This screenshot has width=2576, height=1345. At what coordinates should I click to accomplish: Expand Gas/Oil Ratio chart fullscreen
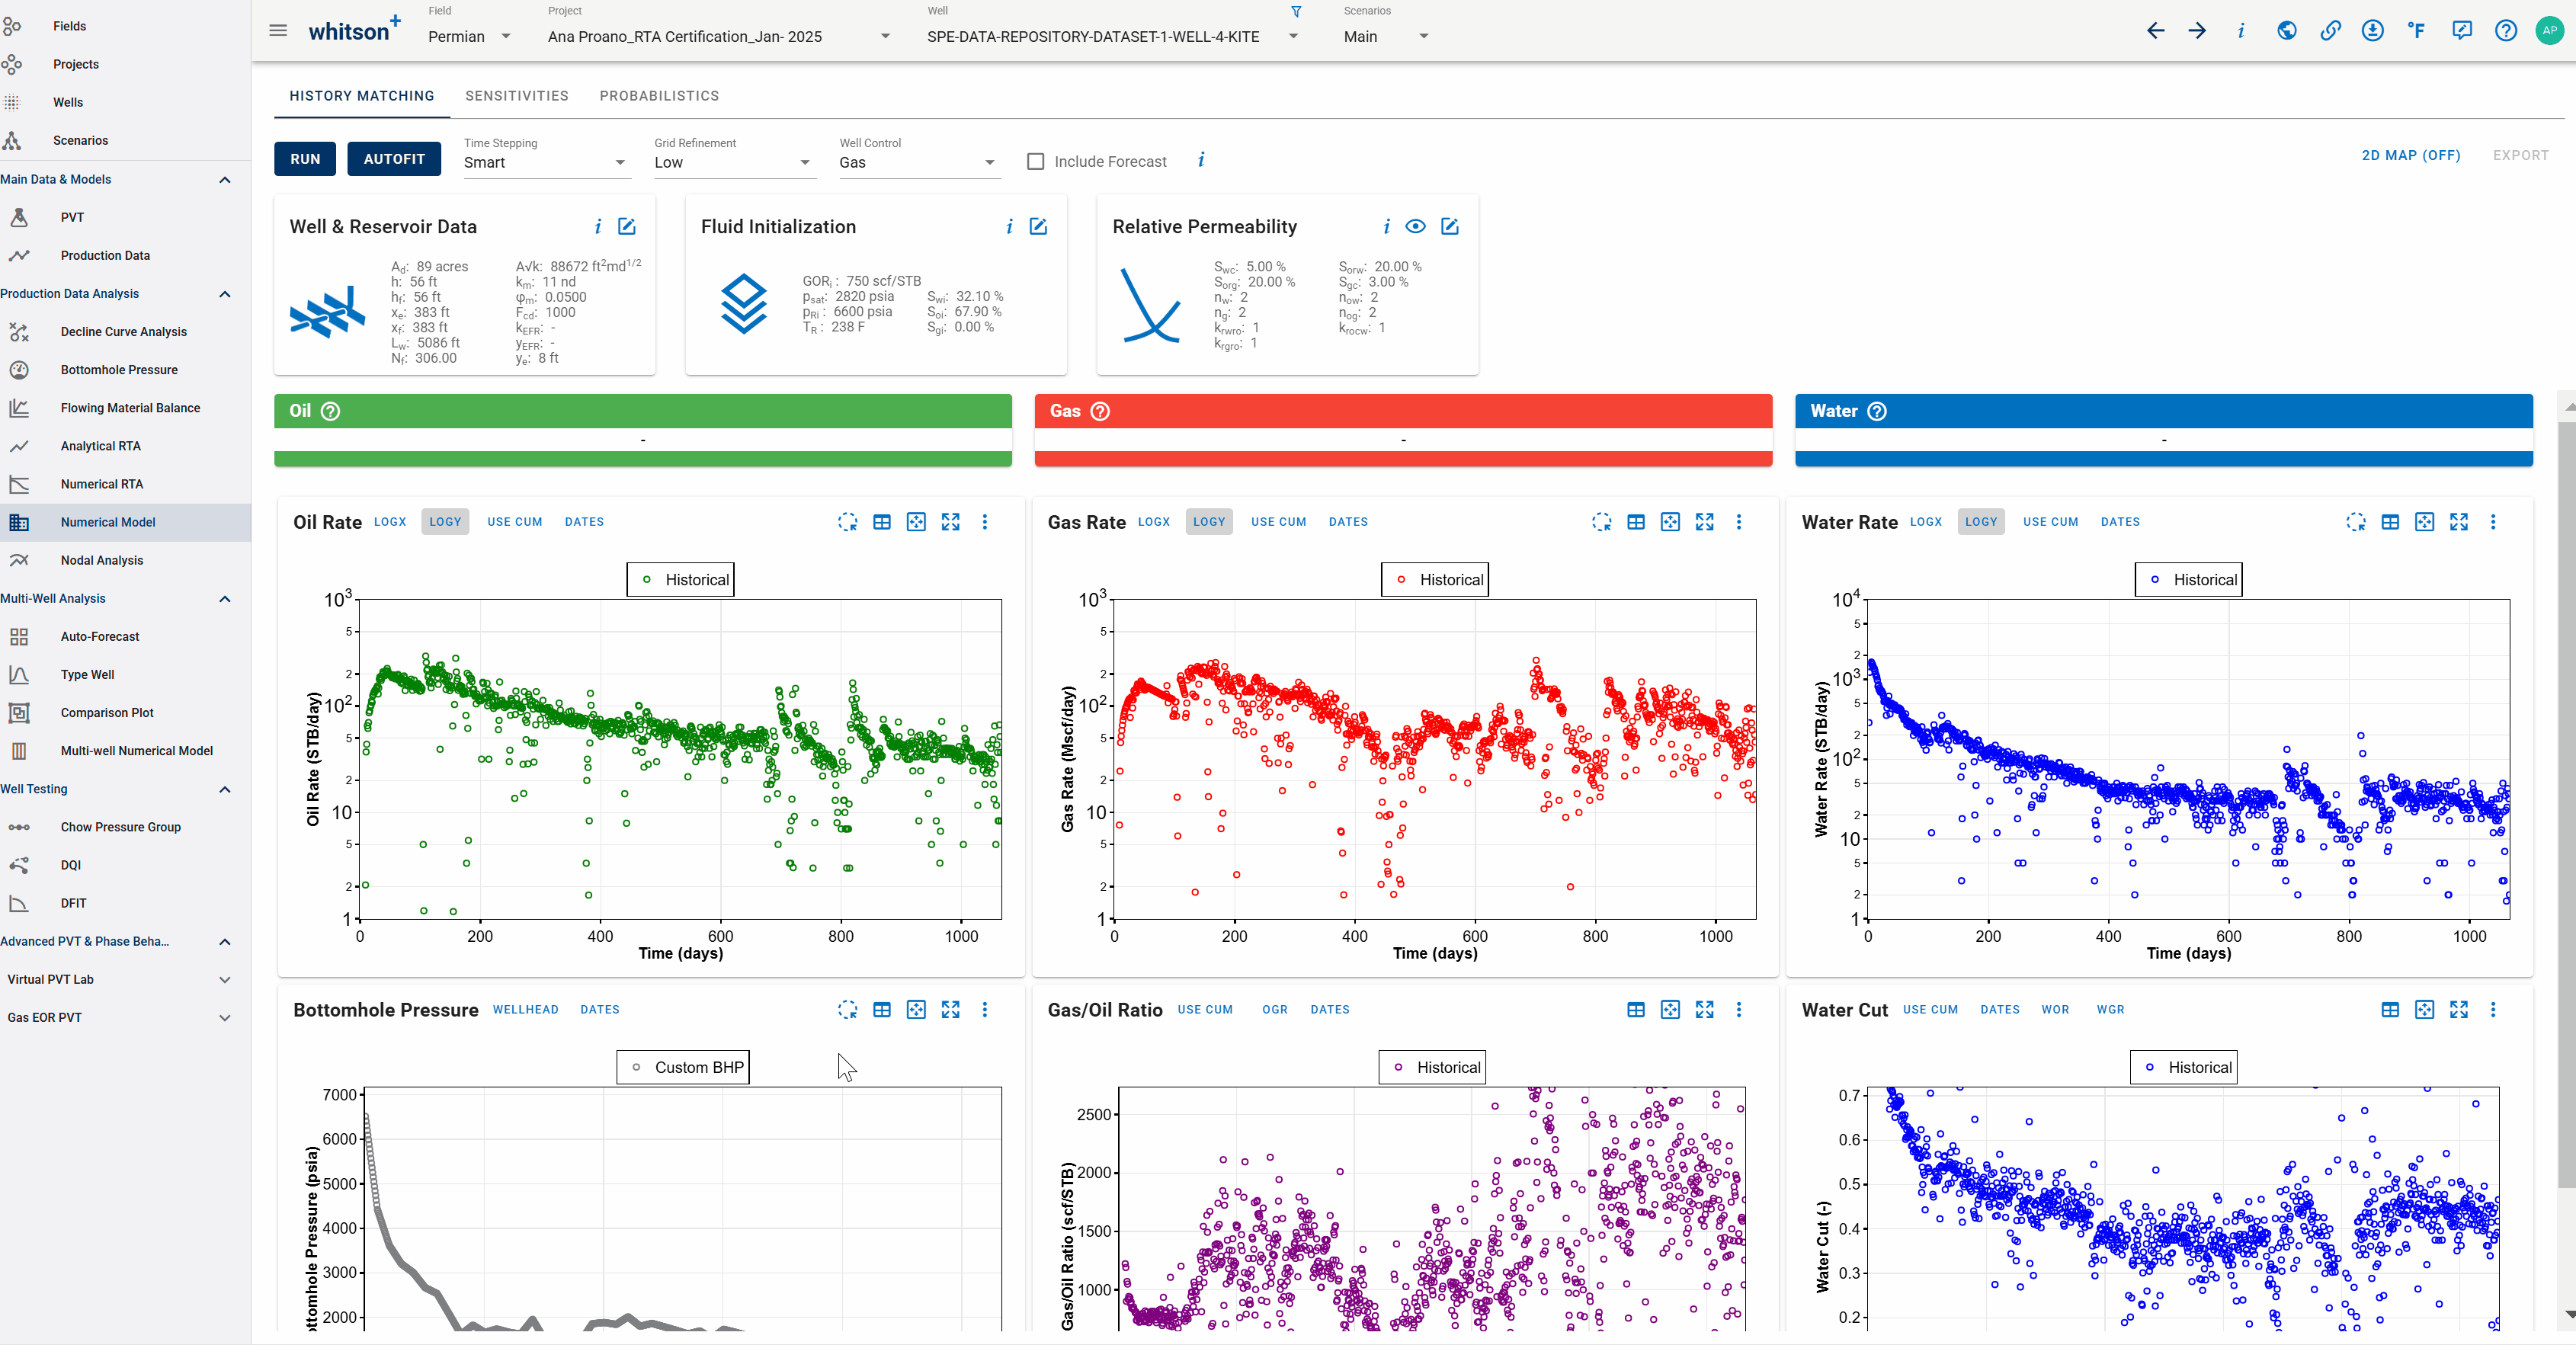[x=1704, y=1009]
